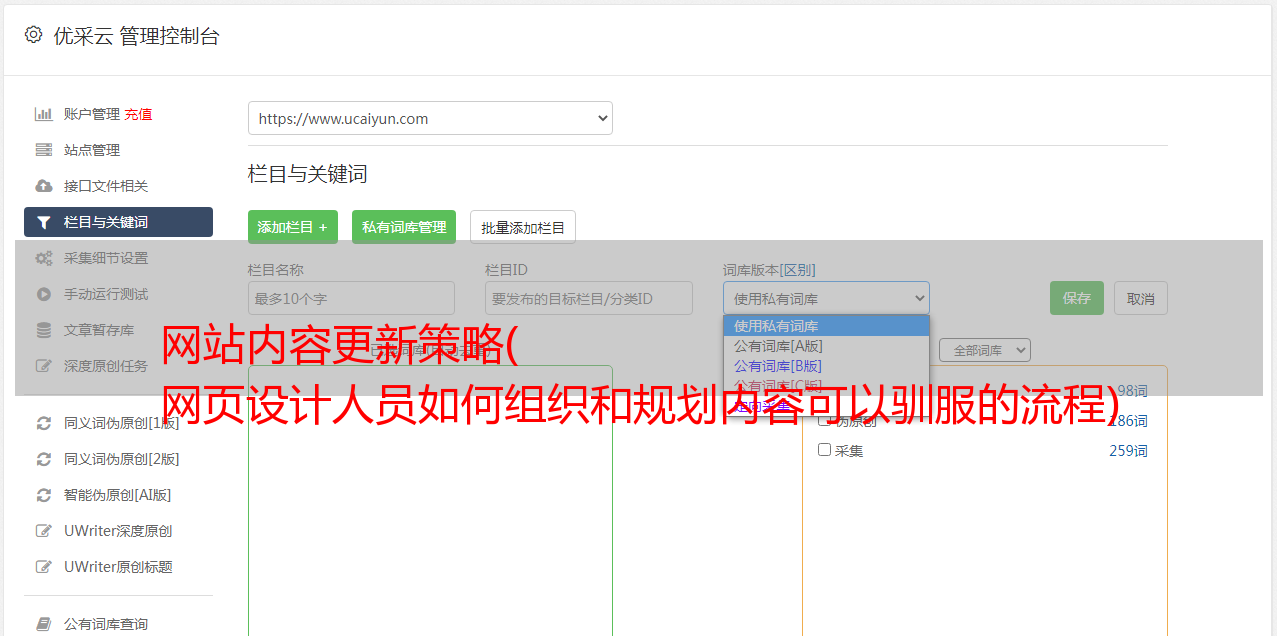Click the red 充值 link
The height and width of the screenshot is (636, 1277).
pyautogui.click(x=138, y=114)
